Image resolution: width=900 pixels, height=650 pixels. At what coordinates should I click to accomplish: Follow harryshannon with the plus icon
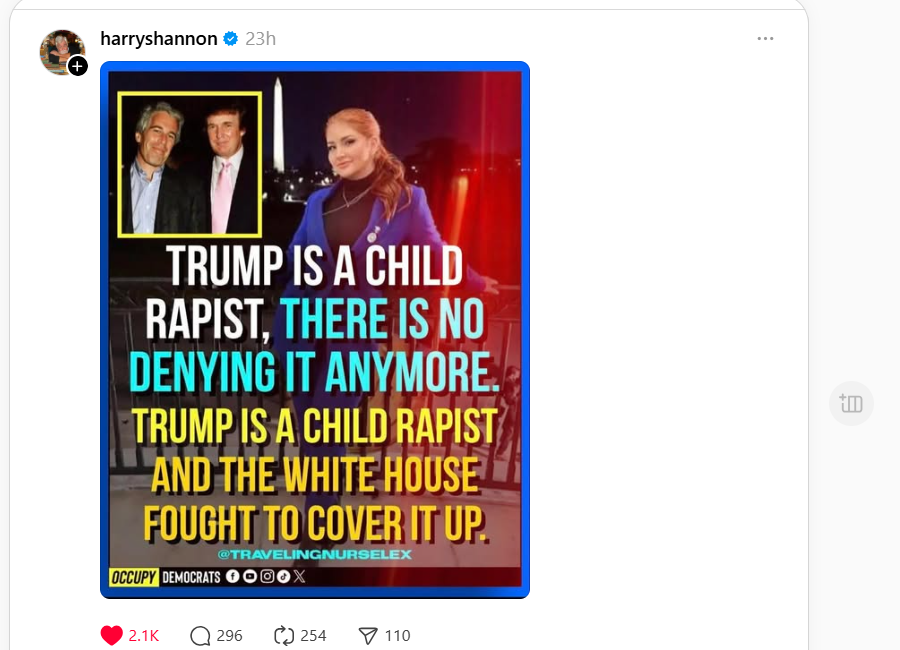[x=78, y=66]
